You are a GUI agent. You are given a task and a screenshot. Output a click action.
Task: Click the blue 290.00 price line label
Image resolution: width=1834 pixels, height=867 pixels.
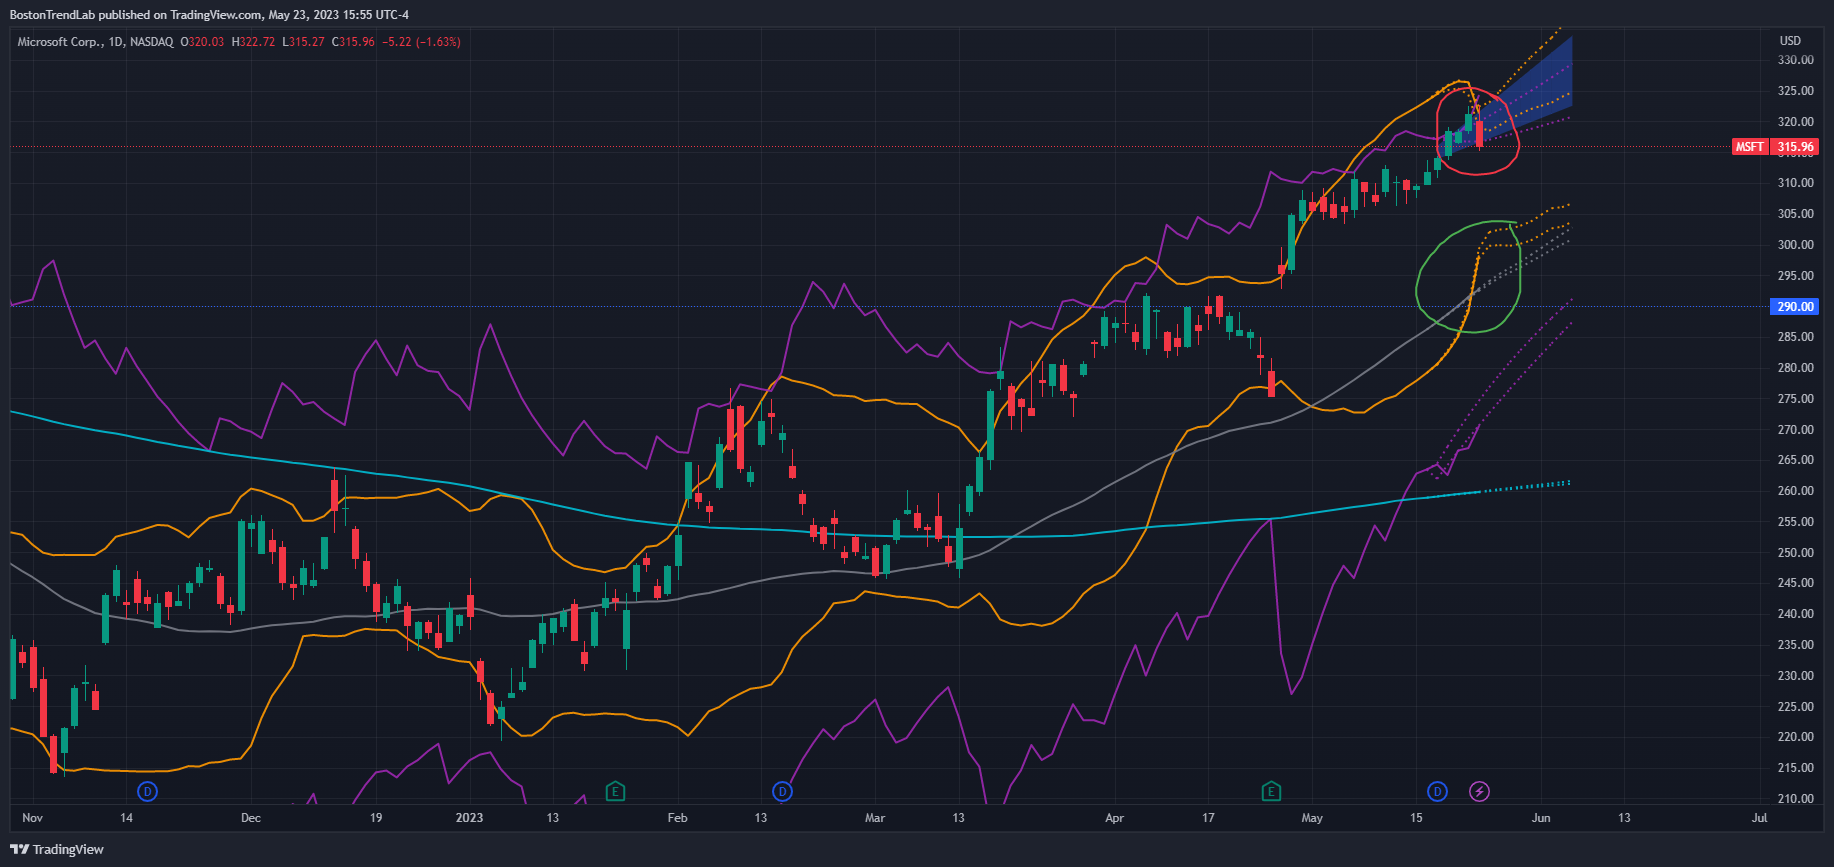point(1795,307)
